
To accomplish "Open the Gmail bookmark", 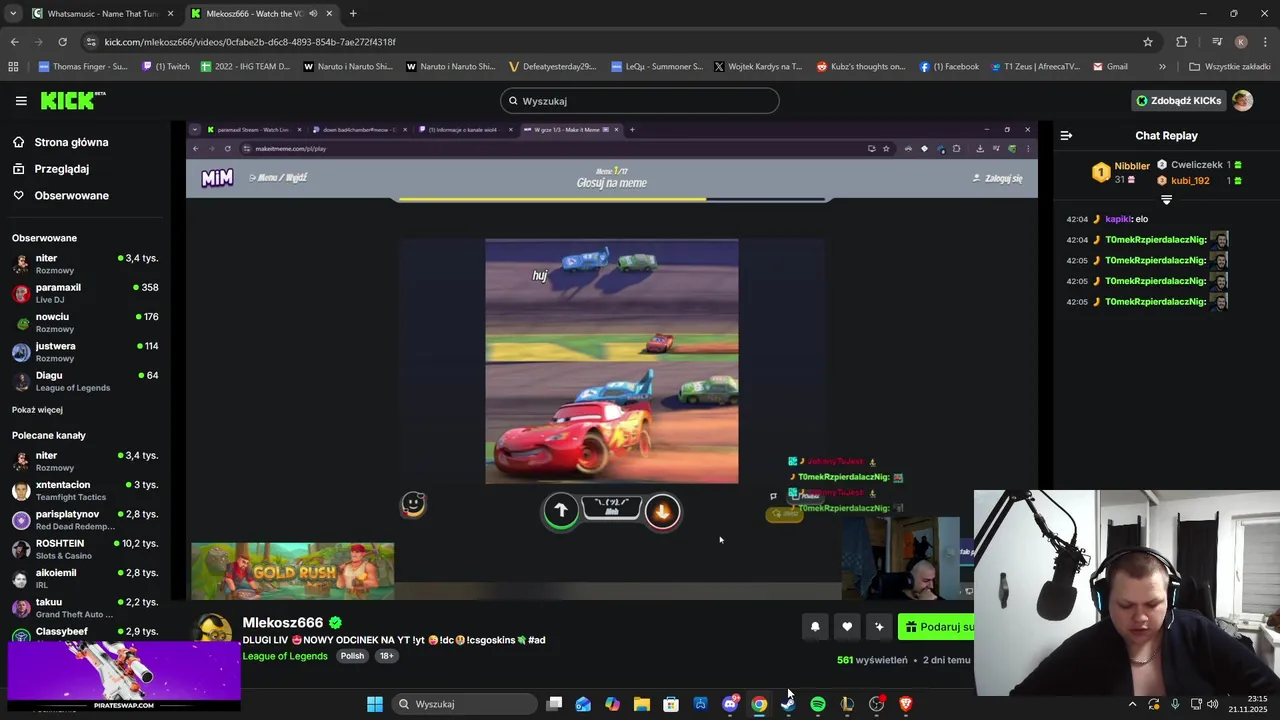I will 1110,67.
